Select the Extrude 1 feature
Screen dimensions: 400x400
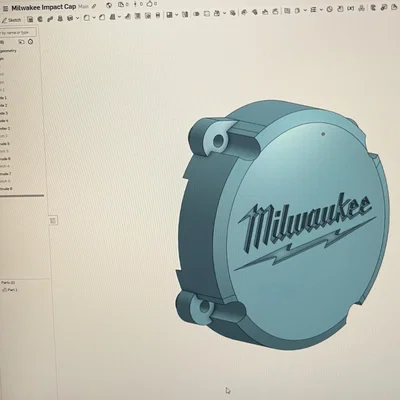click(x=4, y=98)
